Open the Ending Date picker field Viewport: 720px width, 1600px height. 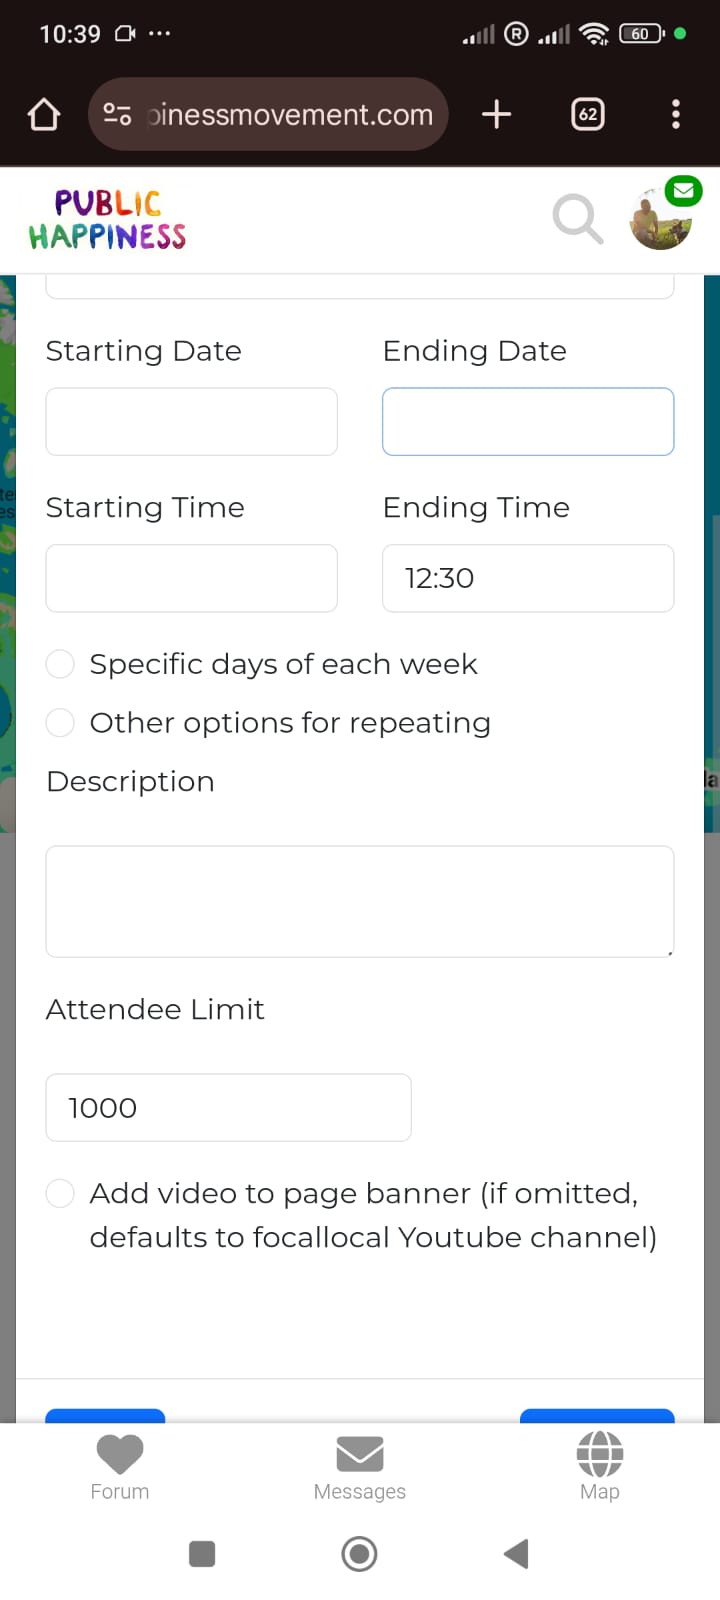tap(528, 422)
